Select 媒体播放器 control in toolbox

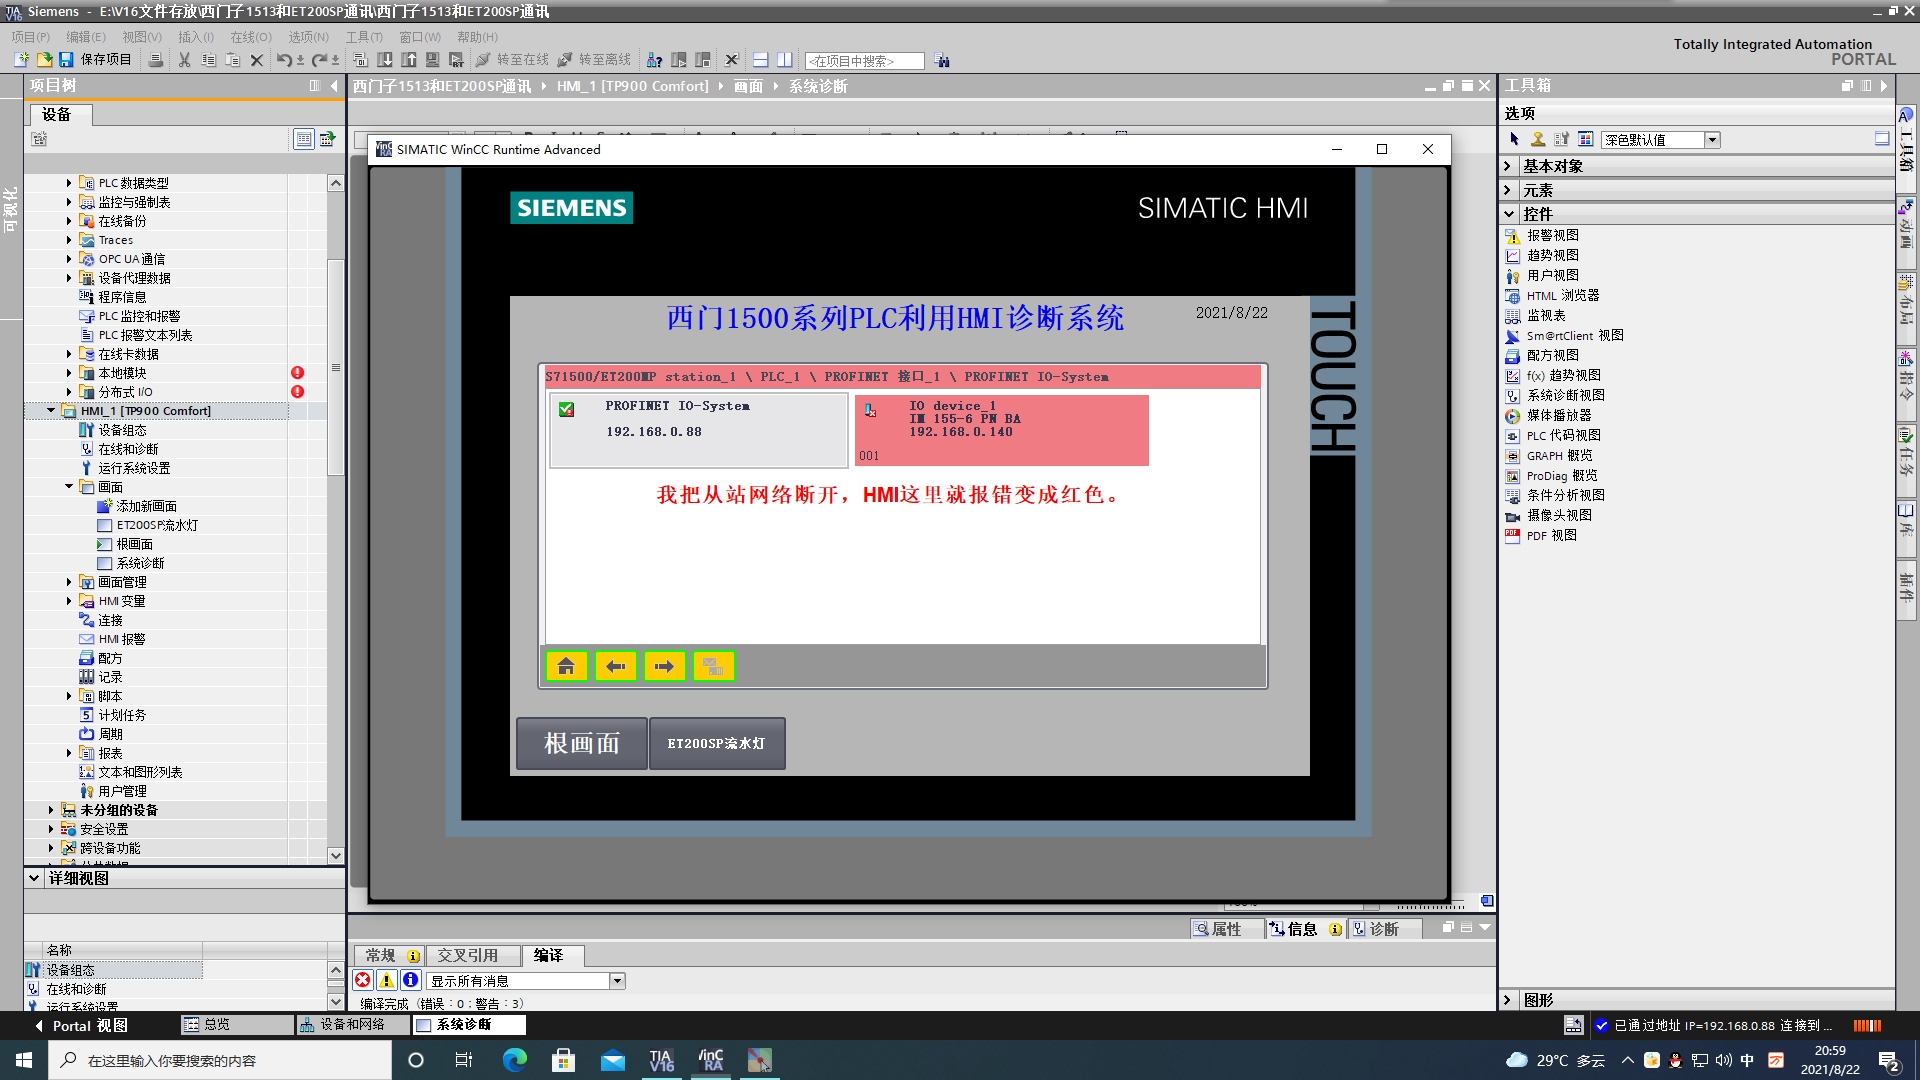[1558, 415]
